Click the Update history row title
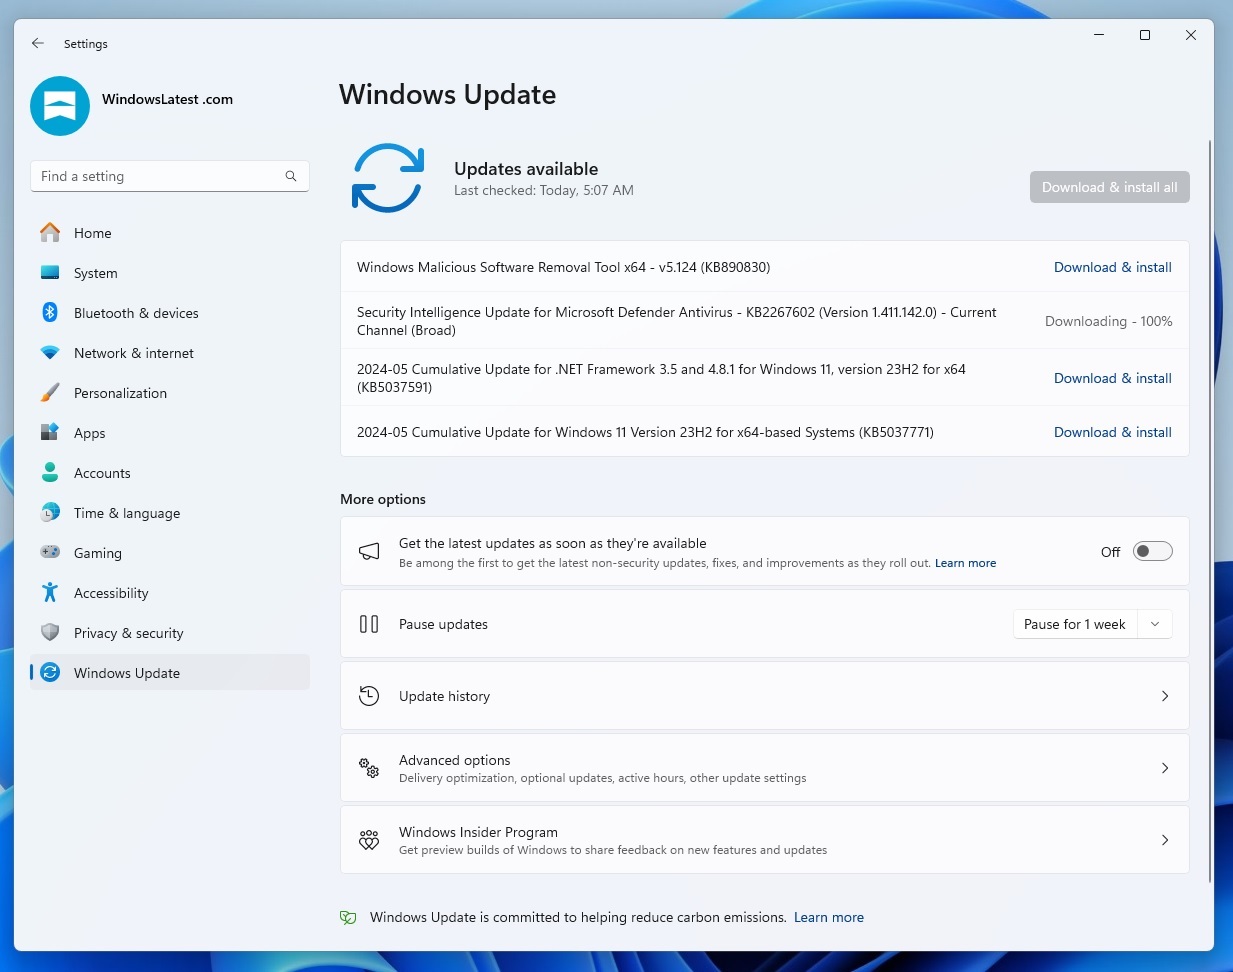The height and width of the screenshot is (972, 1233). [x=445, y=696]
